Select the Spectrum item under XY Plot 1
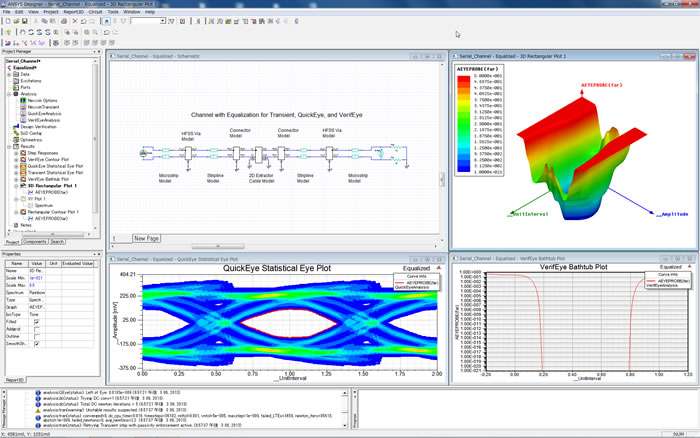Image resolution: width=700 pixels, height=438 pixels. point(44,205)
